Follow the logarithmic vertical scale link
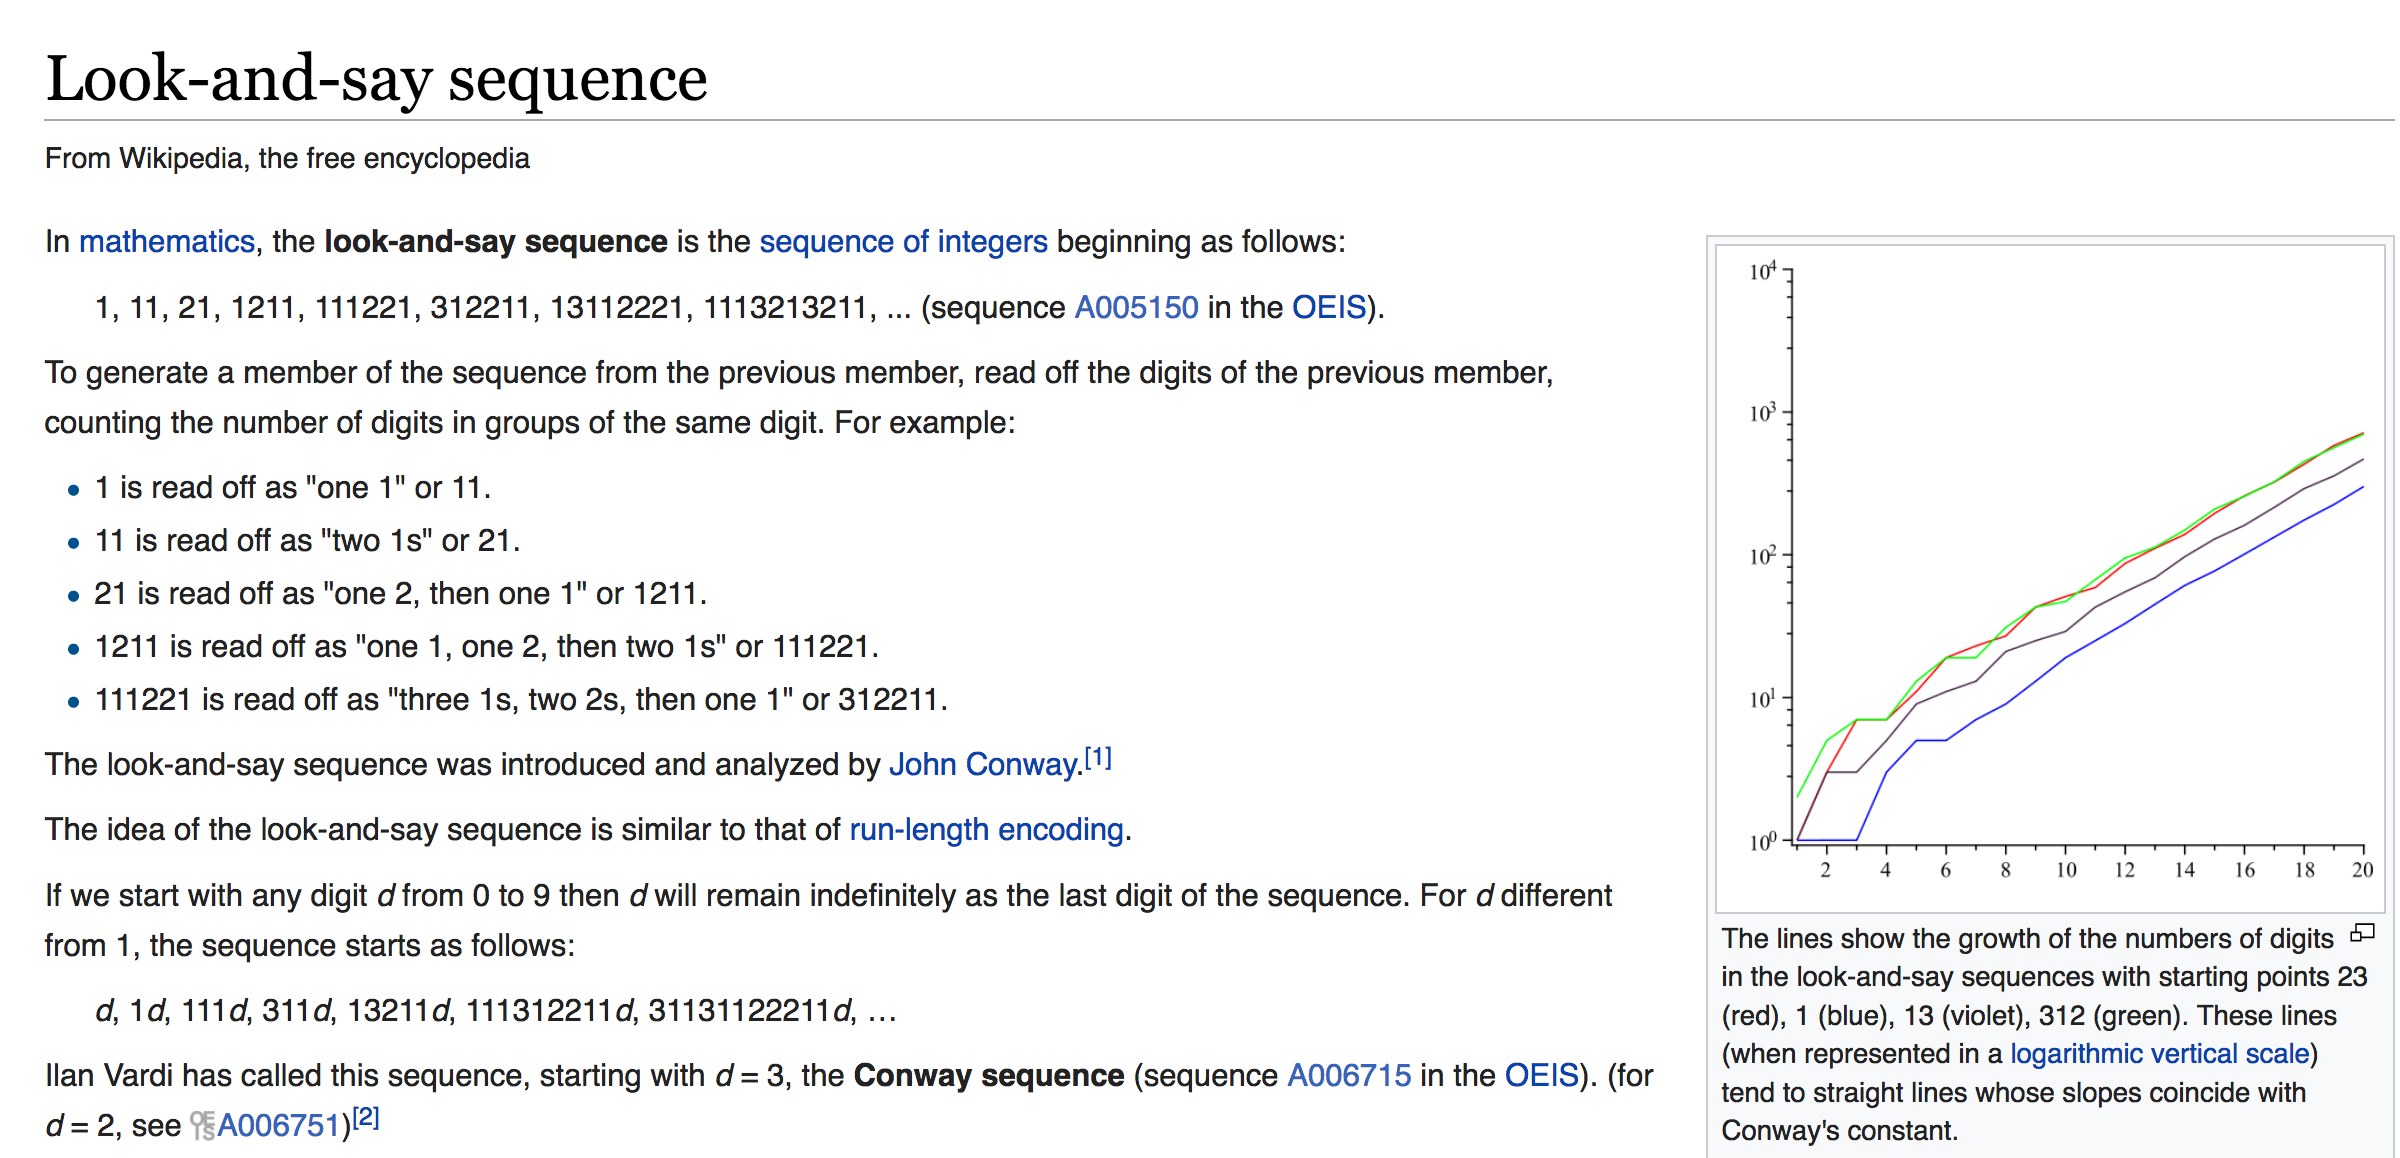 tap(2160, 1054)
